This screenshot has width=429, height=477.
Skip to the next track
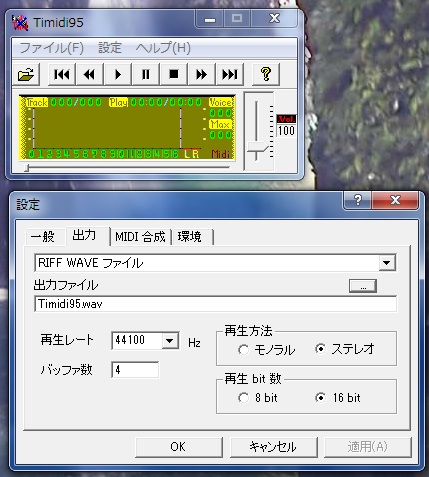coord(230,74)
